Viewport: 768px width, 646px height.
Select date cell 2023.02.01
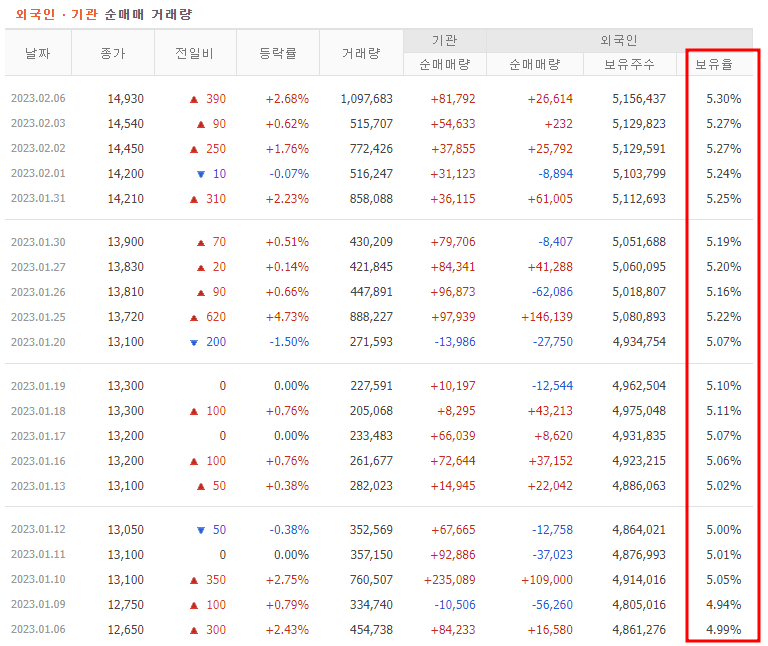coord(38,173)
